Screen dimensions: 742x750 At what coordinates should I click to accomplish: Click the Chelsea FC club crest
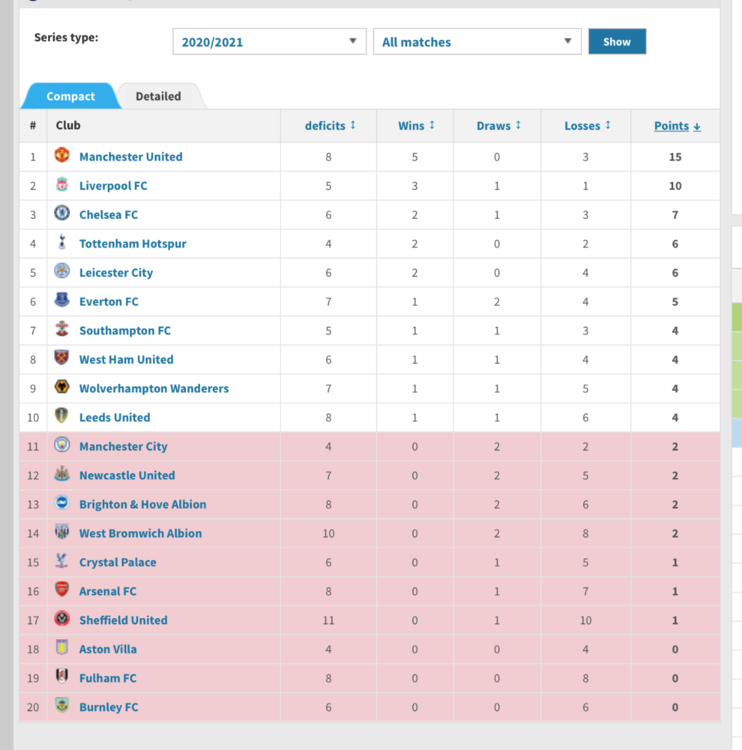[62, 213]
